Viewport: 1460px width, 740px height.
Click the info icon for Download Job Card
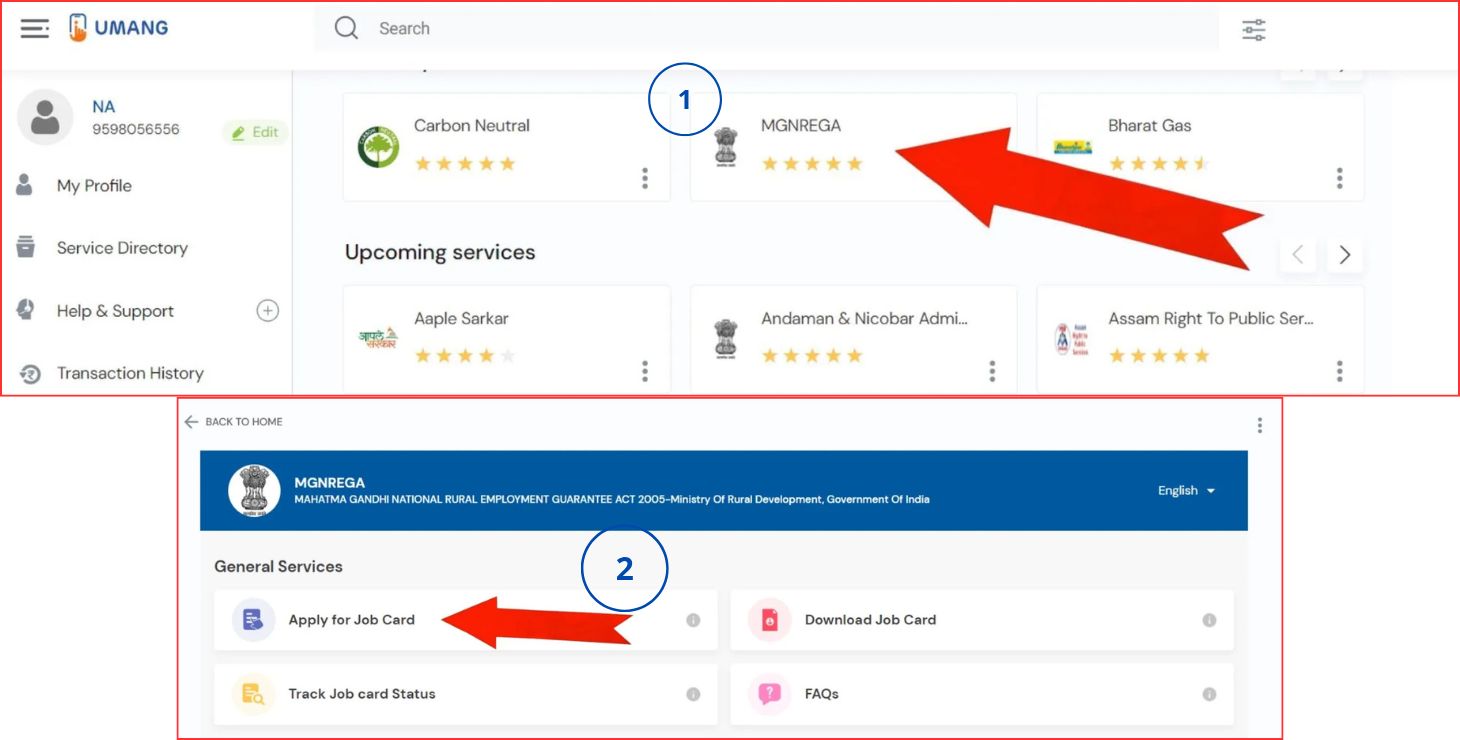pos(1209,620)
